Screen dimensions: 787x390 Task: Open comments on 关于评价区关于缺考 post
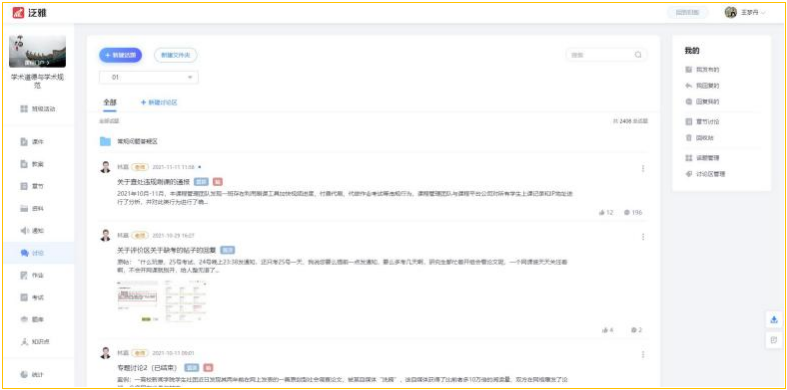click(636, 330)
